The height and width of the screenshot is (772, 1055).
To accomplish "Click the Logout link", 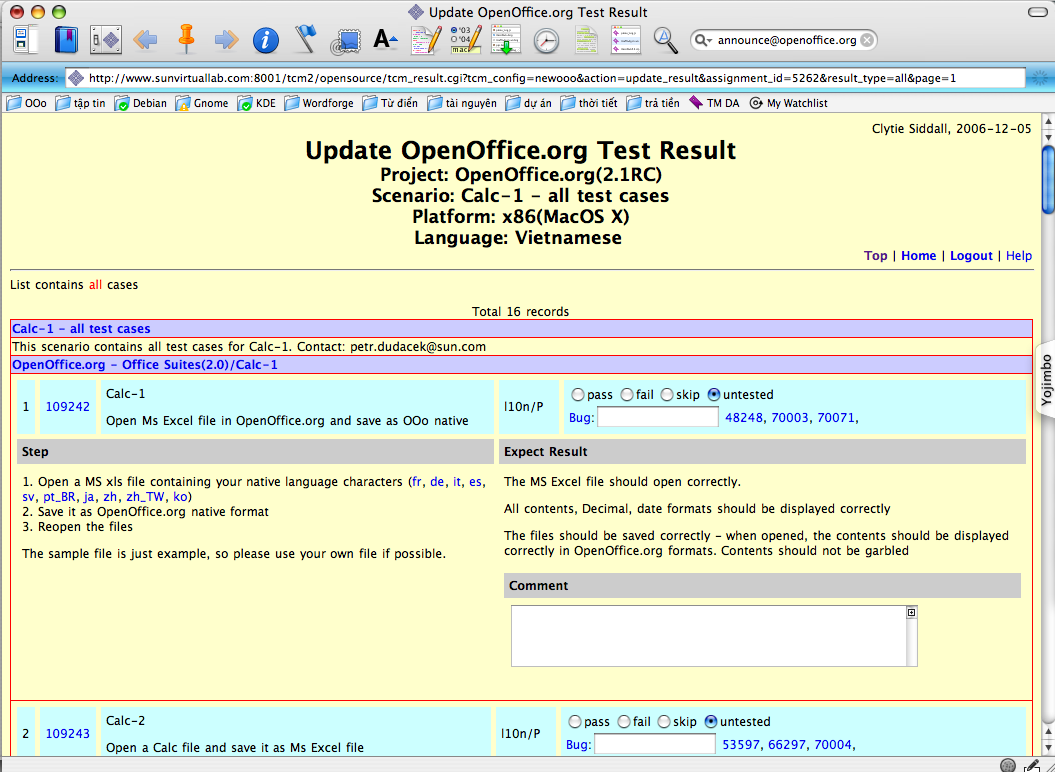I will [x=971, y=256].
